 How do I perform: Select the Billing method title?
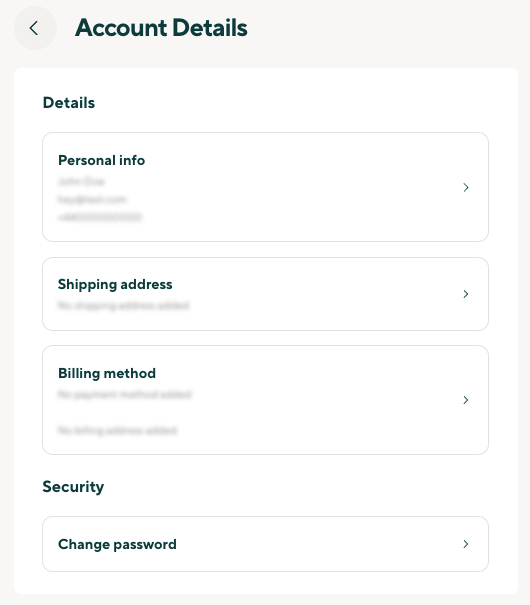coord(107,373)
